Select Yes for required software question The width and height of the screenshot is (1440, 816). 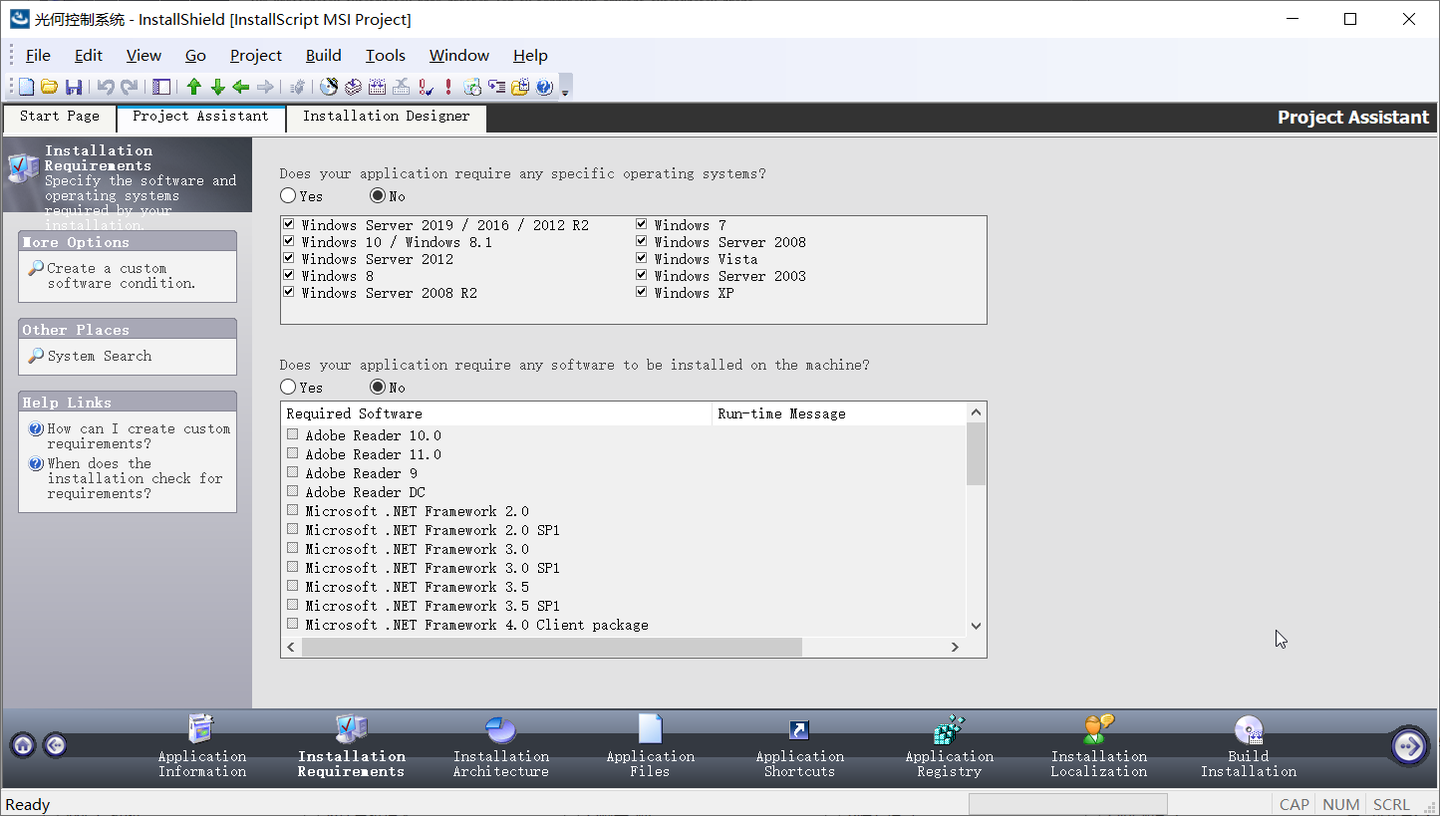(x=288, y=387)
